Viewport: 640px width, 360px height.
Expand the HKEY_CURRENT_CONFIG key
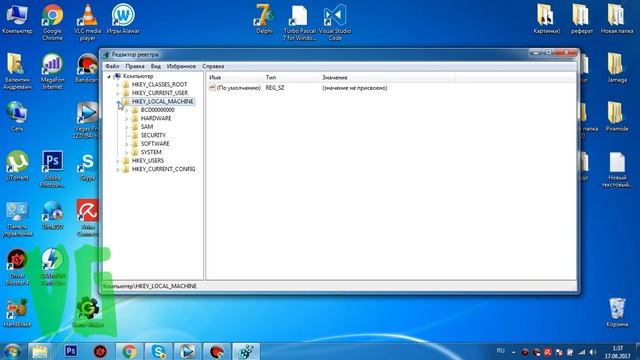118,169
